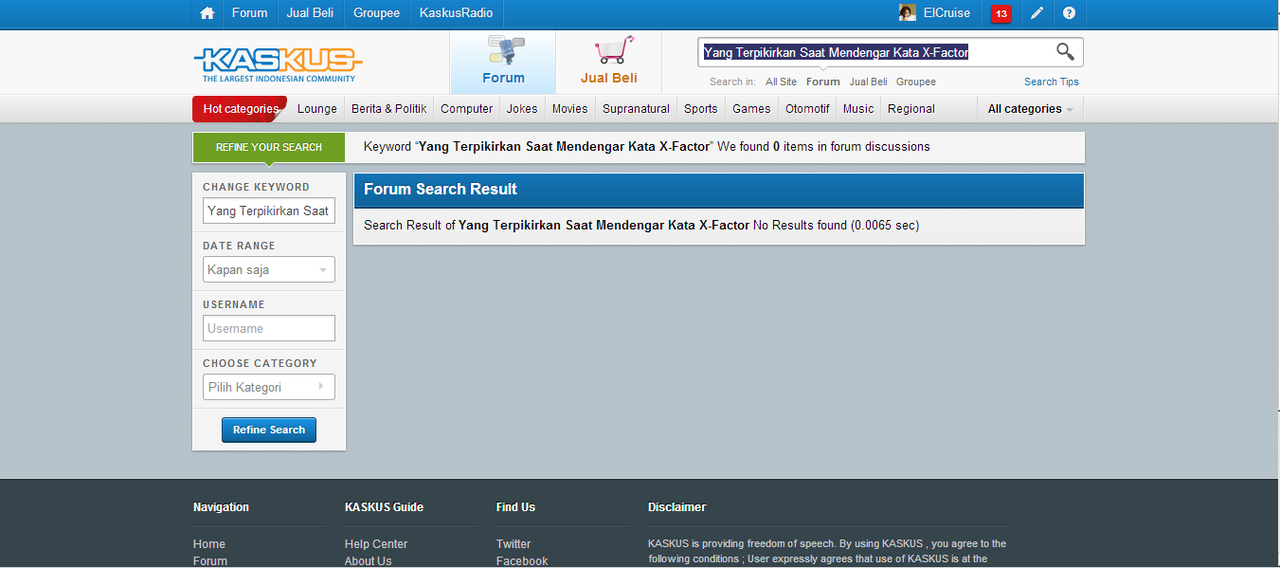Open the red 13 notifications badge

1001,14
